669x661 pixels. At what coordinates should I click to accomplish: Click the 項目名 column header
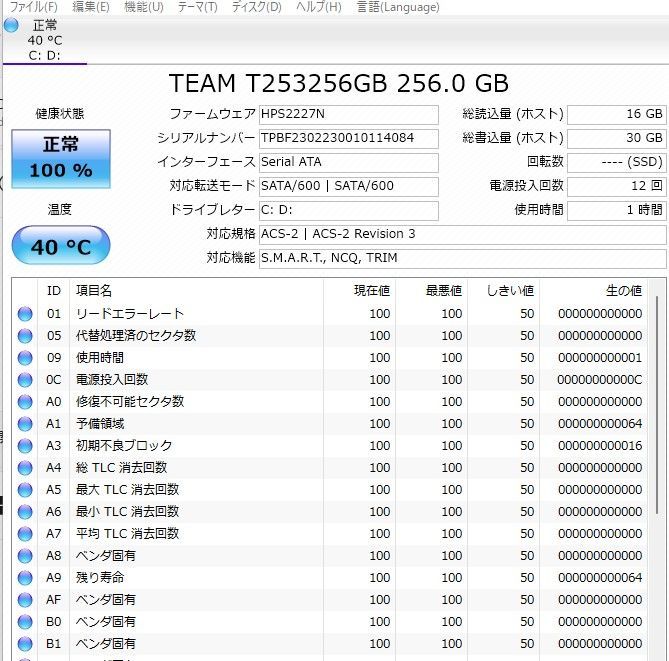(196, 291)
